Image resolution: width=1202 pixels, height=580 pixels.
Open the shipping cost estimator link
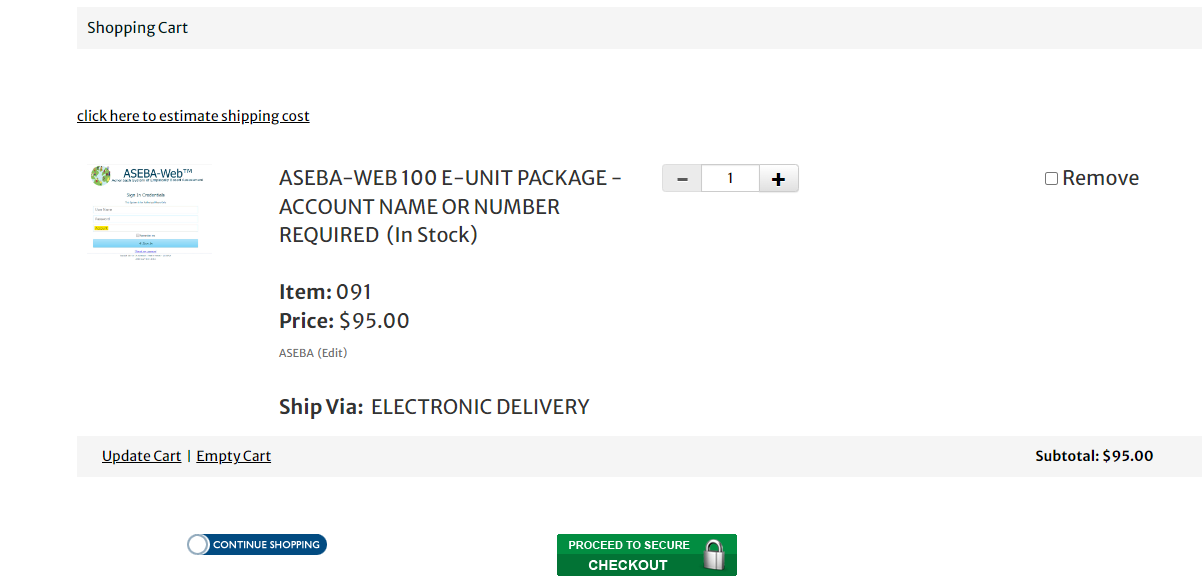pyautogui.click(x=193, y=115)
